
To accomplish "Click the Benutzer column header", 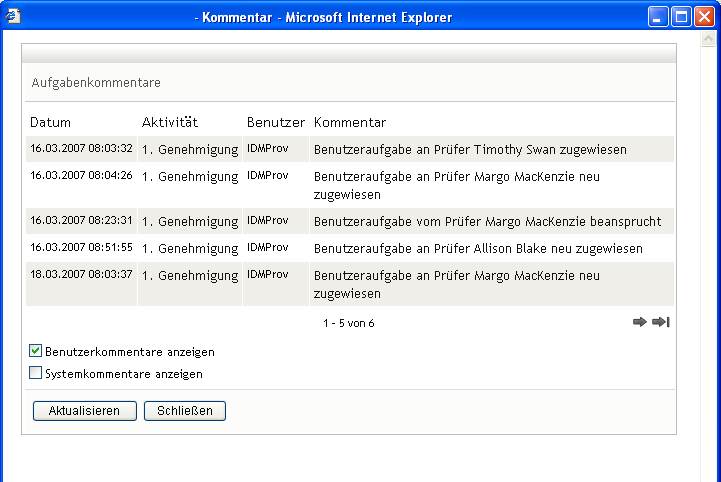I will point(276,122).
